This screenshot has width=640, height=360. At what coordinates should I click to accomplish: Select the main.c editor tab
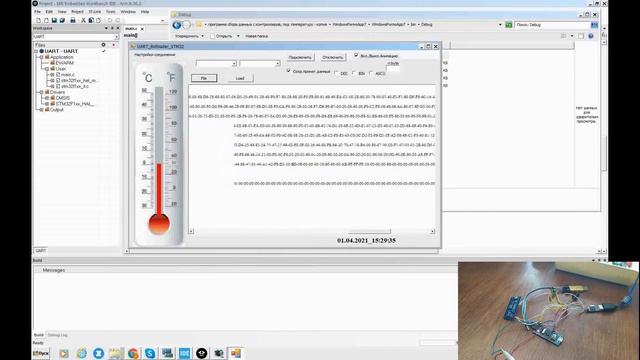point(131,29)
